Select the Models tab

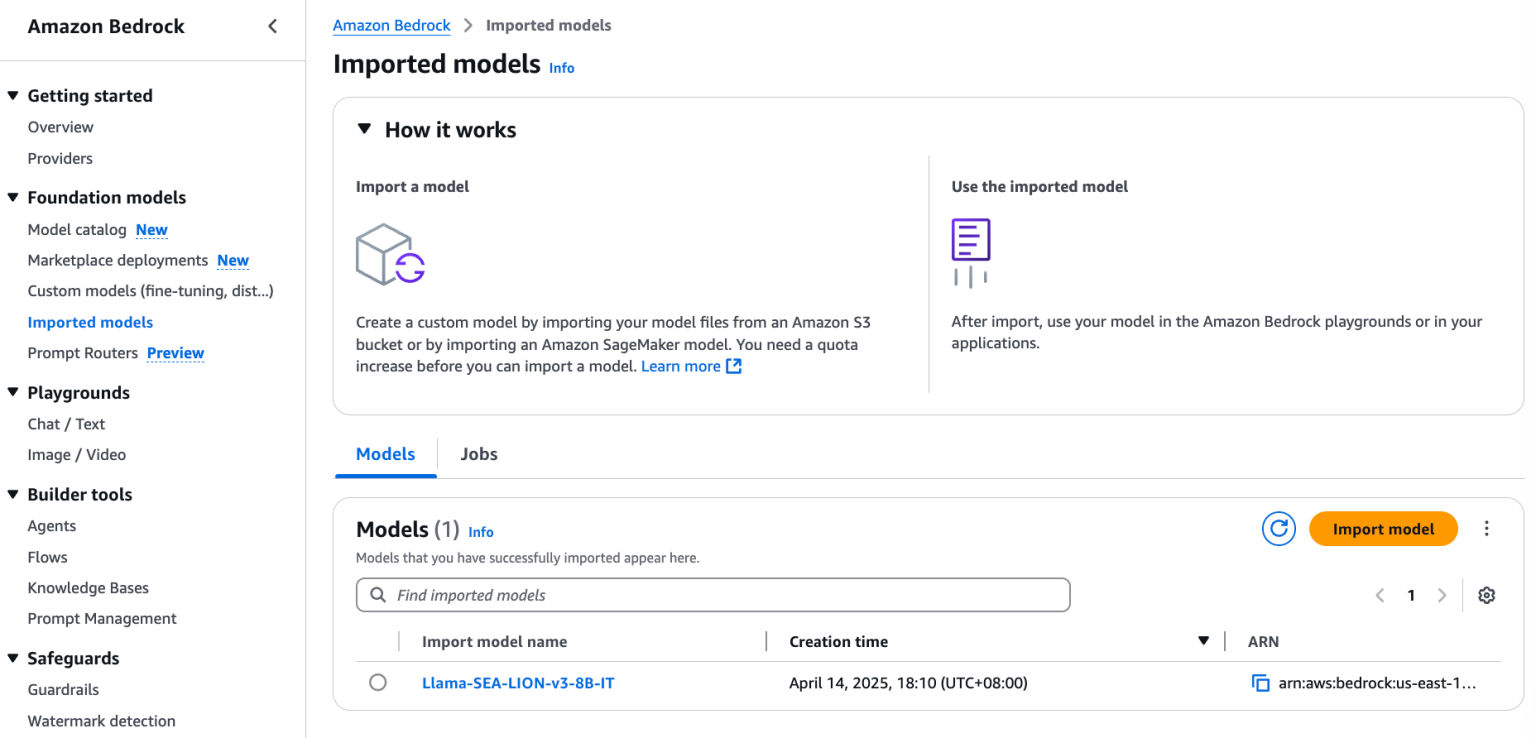pyautogui.click(x=385, y=454)
